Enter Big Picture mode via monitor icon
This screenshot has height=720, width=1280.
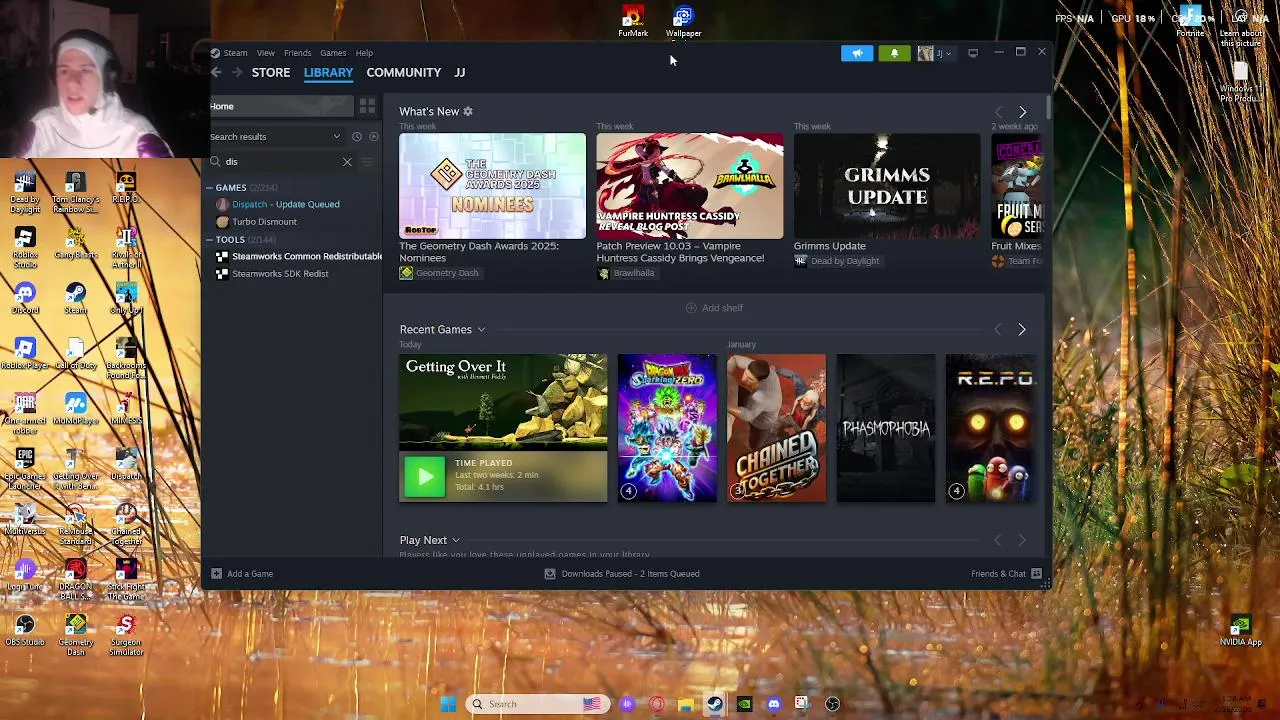click(973, 53)
